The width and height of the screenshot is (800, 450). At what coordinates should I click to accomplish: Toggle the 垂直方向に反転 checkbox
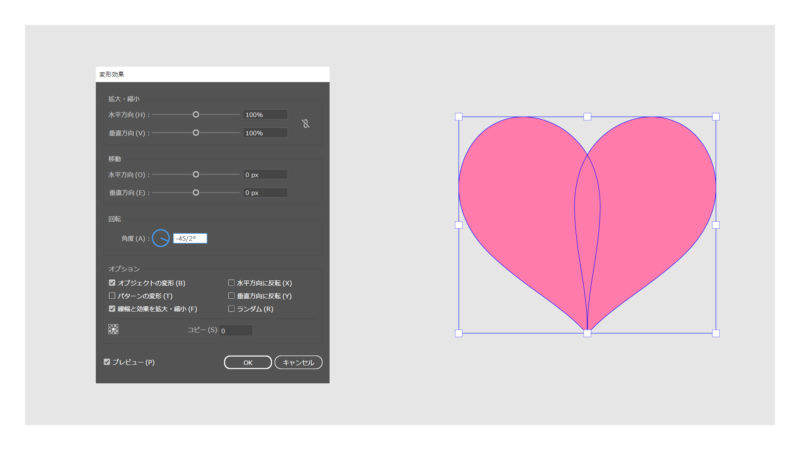point(231,296)
